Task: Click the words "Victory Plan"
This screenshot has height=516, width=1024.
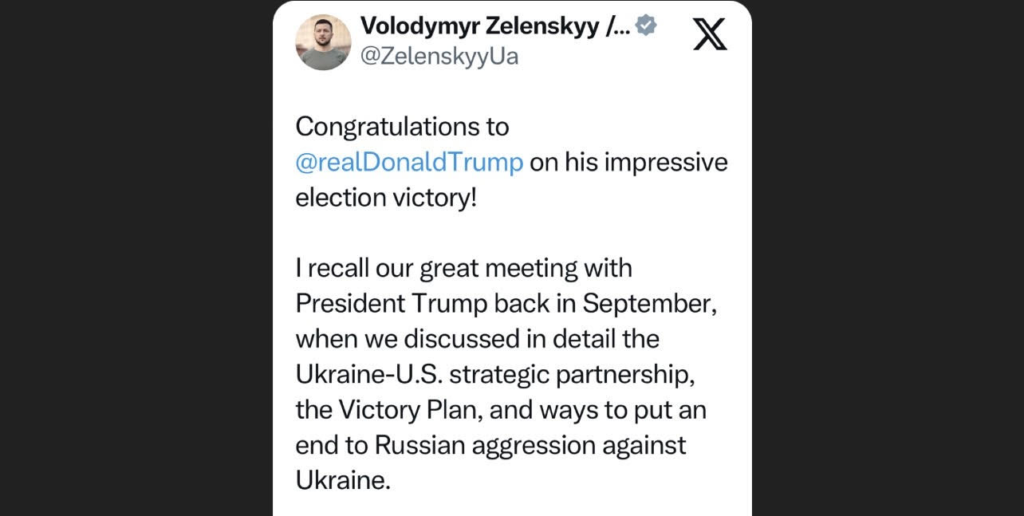Action: (x=407, y=409)
